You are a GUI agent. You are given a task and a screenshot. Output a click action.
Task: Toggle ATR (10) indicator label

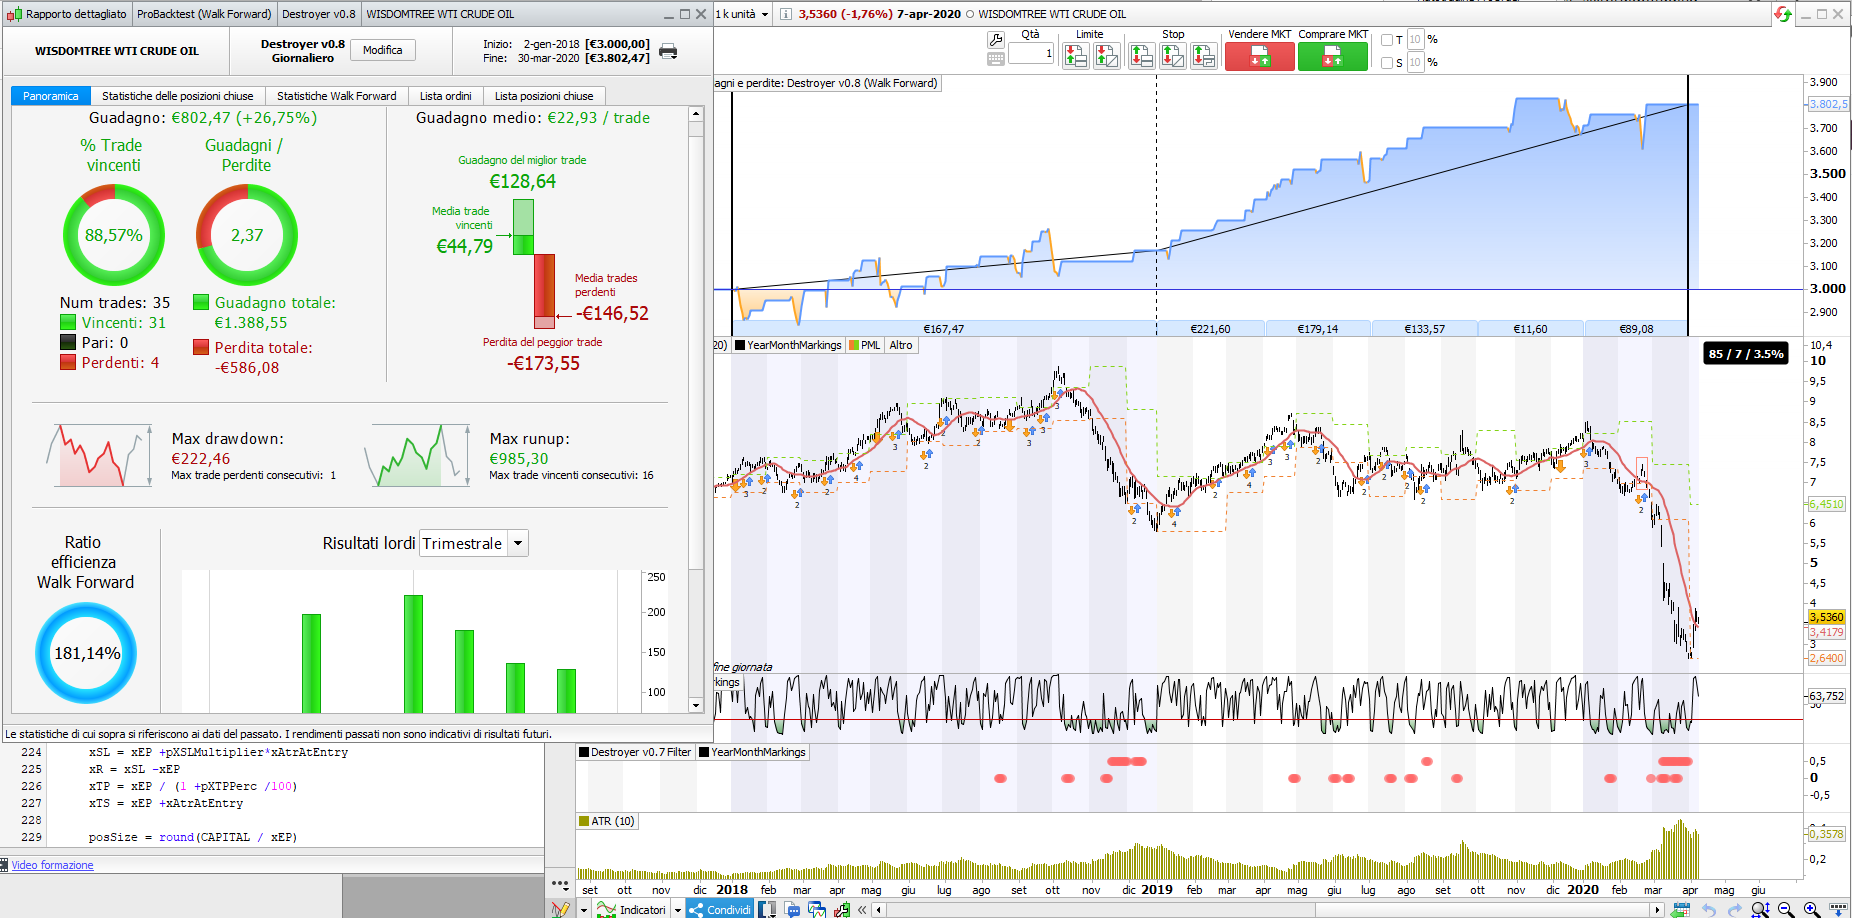point(606,821)
